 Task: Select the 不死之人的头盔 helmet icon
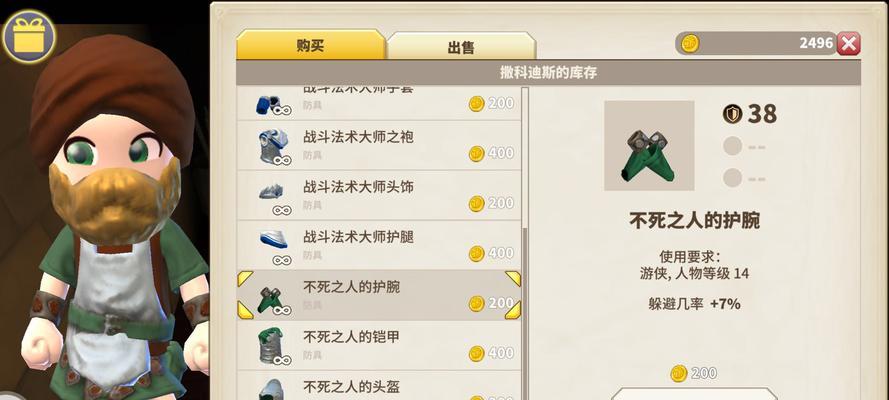[x=272, y=390]
